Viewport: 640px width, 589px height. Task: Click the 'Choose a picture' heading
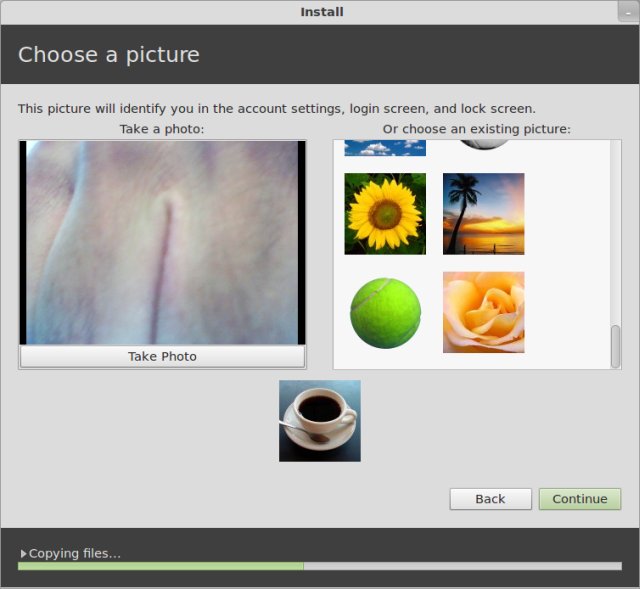pyautogui.click(x=109, y=55)
